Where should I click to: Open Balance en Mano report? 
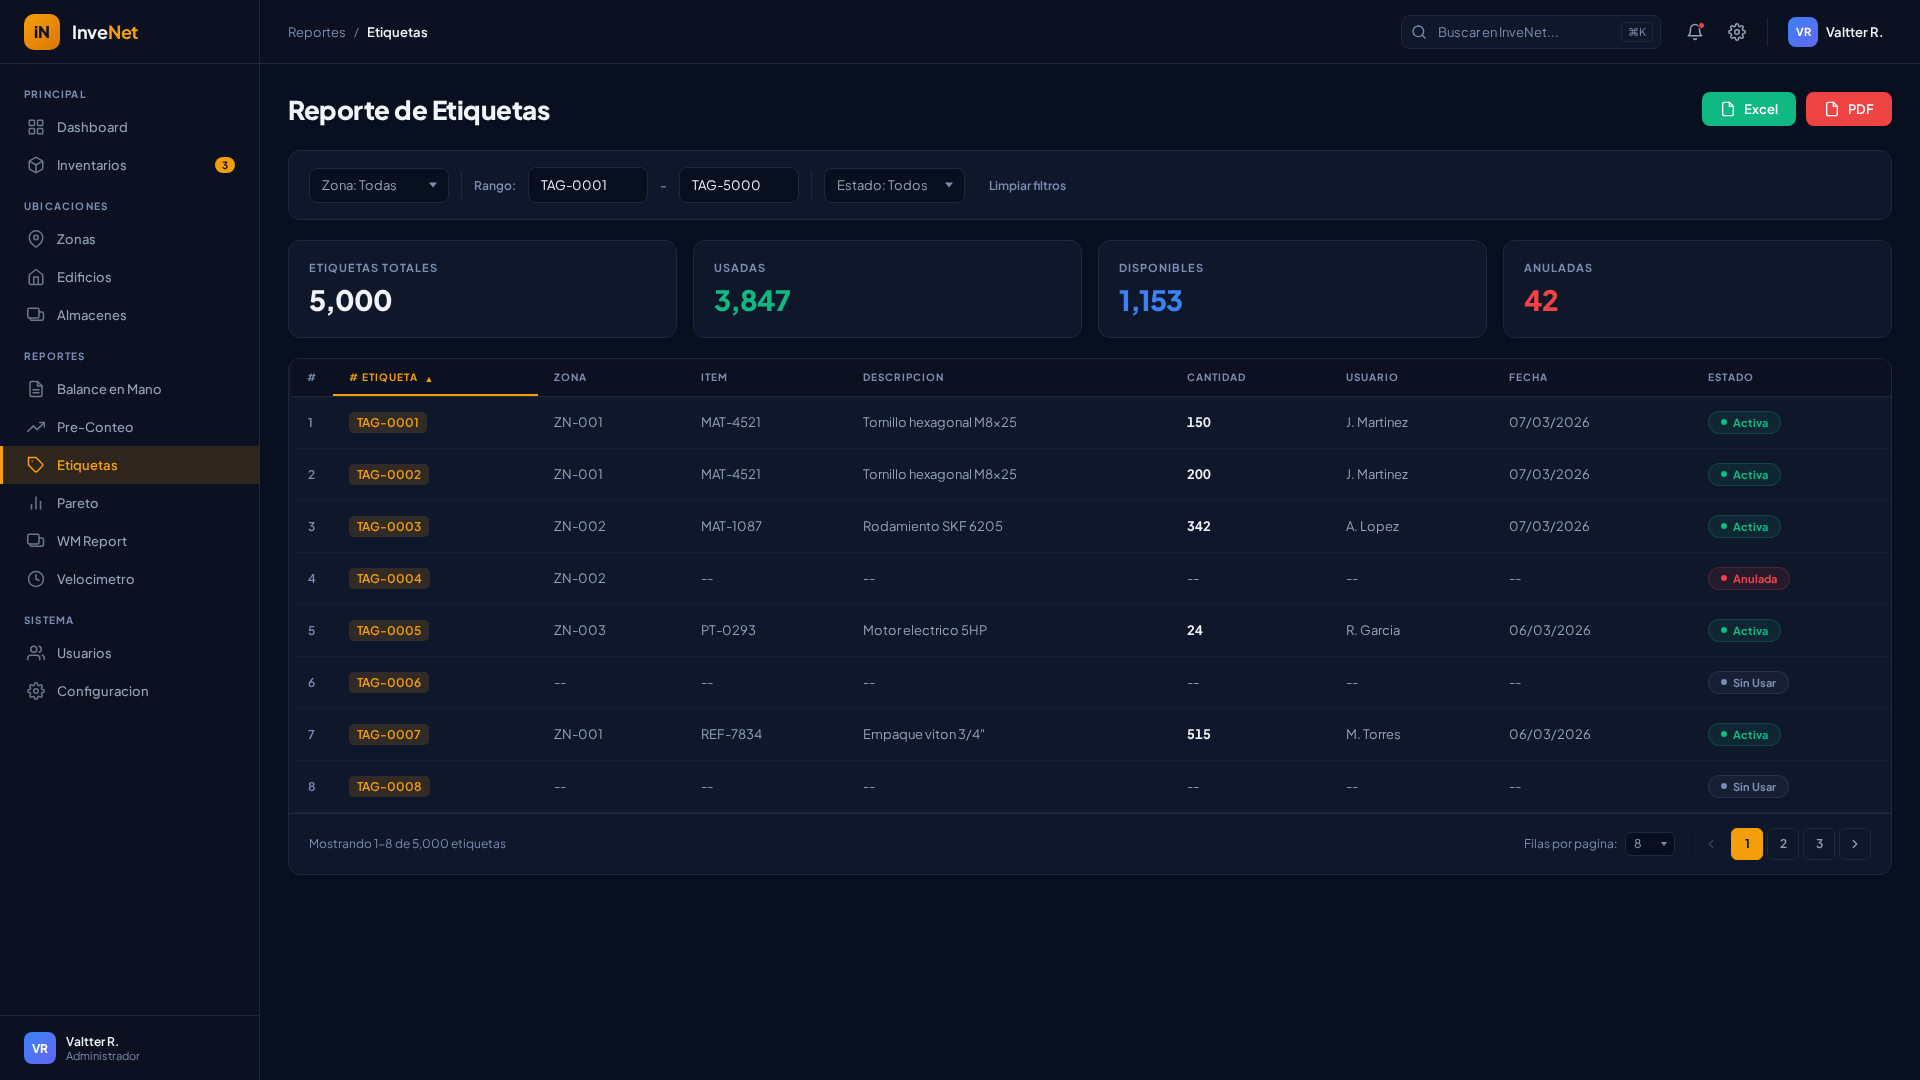point(108,389)
